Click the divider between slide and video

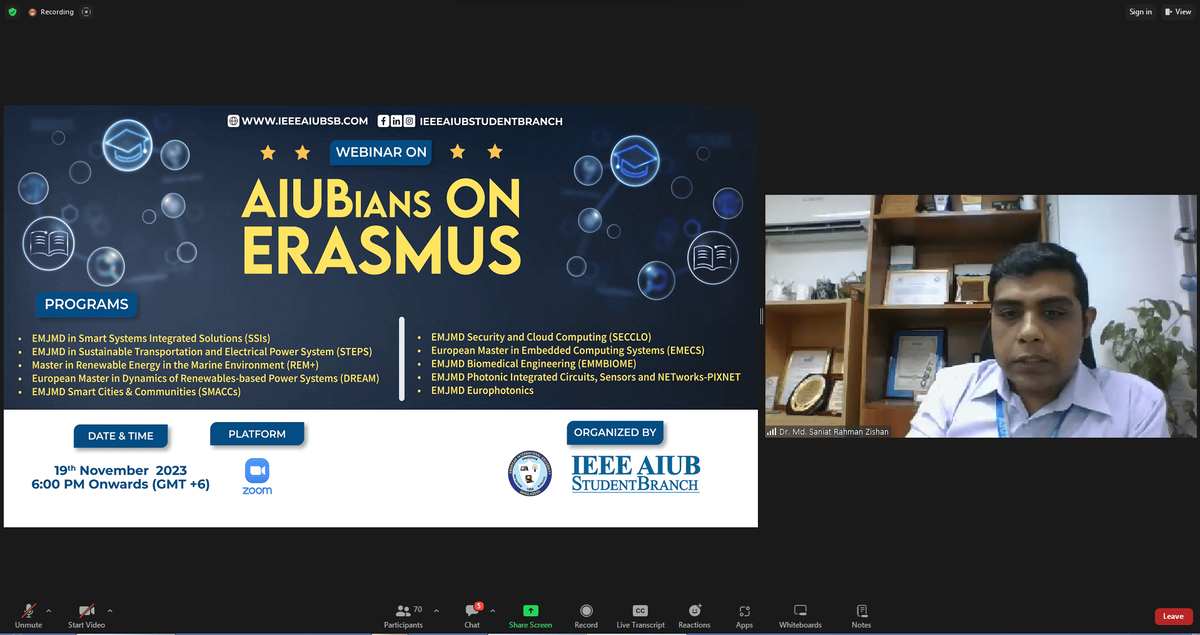(x=761, y=316)
